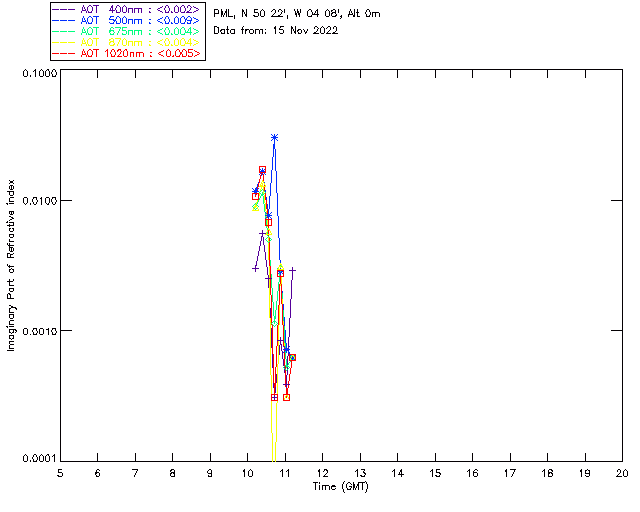Click the red dashed line sample in legend
This screenshot has width=640, height=512.
[x=64, y=53]
